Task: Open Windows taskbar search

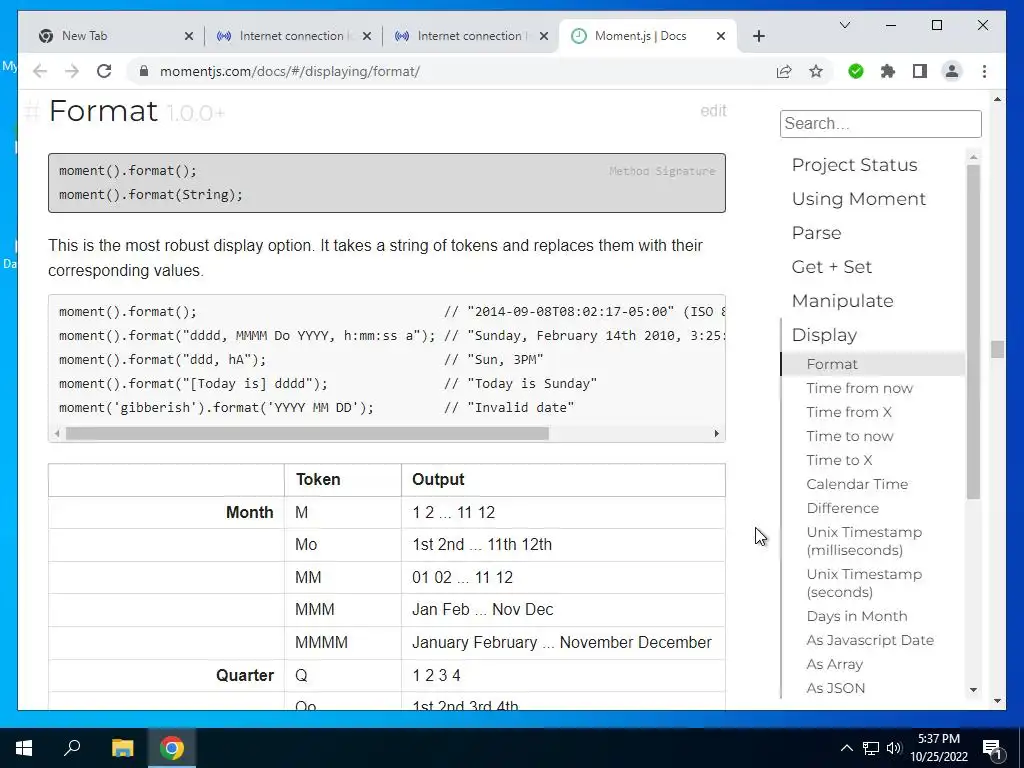Action: click(x=72, y=748)
